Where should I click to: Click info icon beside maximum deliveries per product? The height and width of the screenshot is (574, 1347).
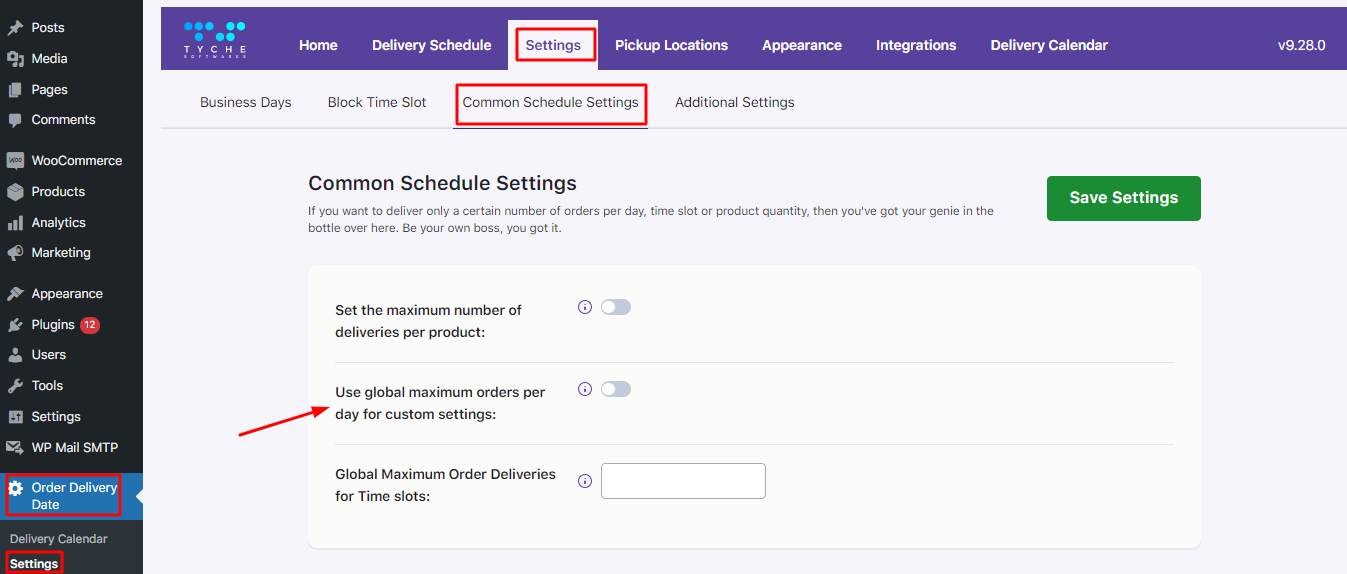click(x=585, y=307)
